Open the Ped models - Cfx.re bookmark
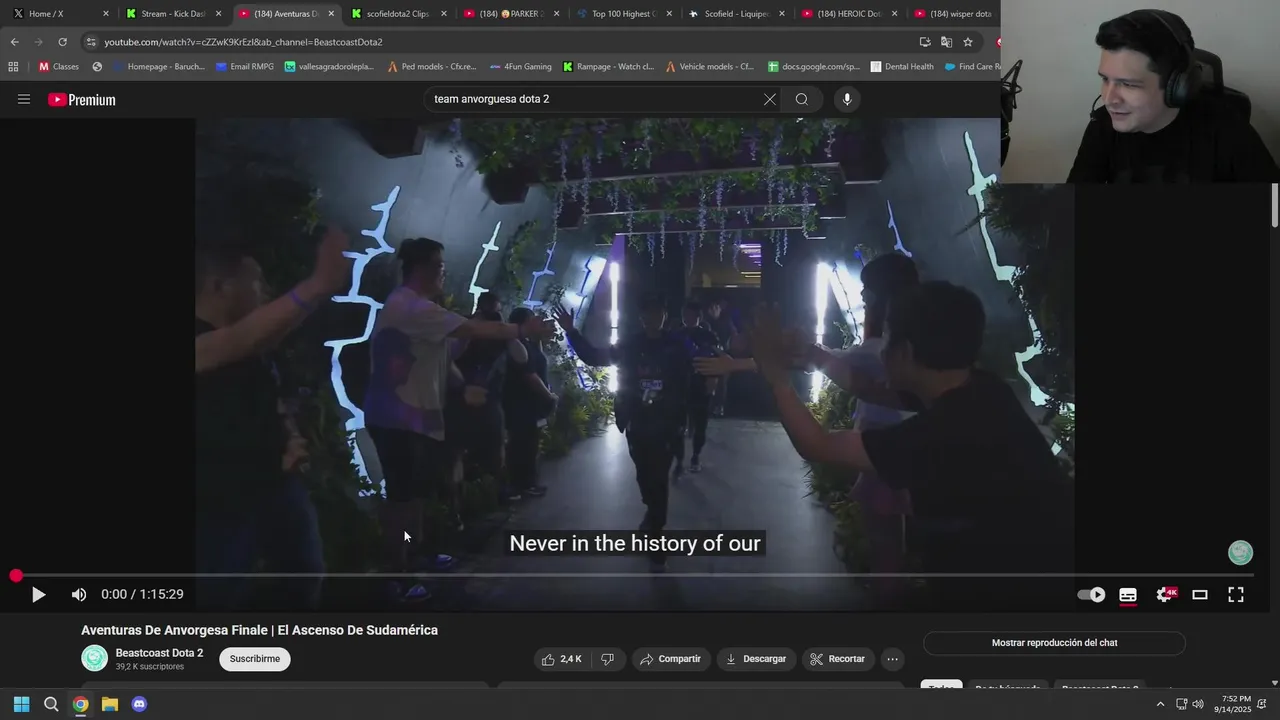This screenshot has width=1280, height=720. pos(431,67)
